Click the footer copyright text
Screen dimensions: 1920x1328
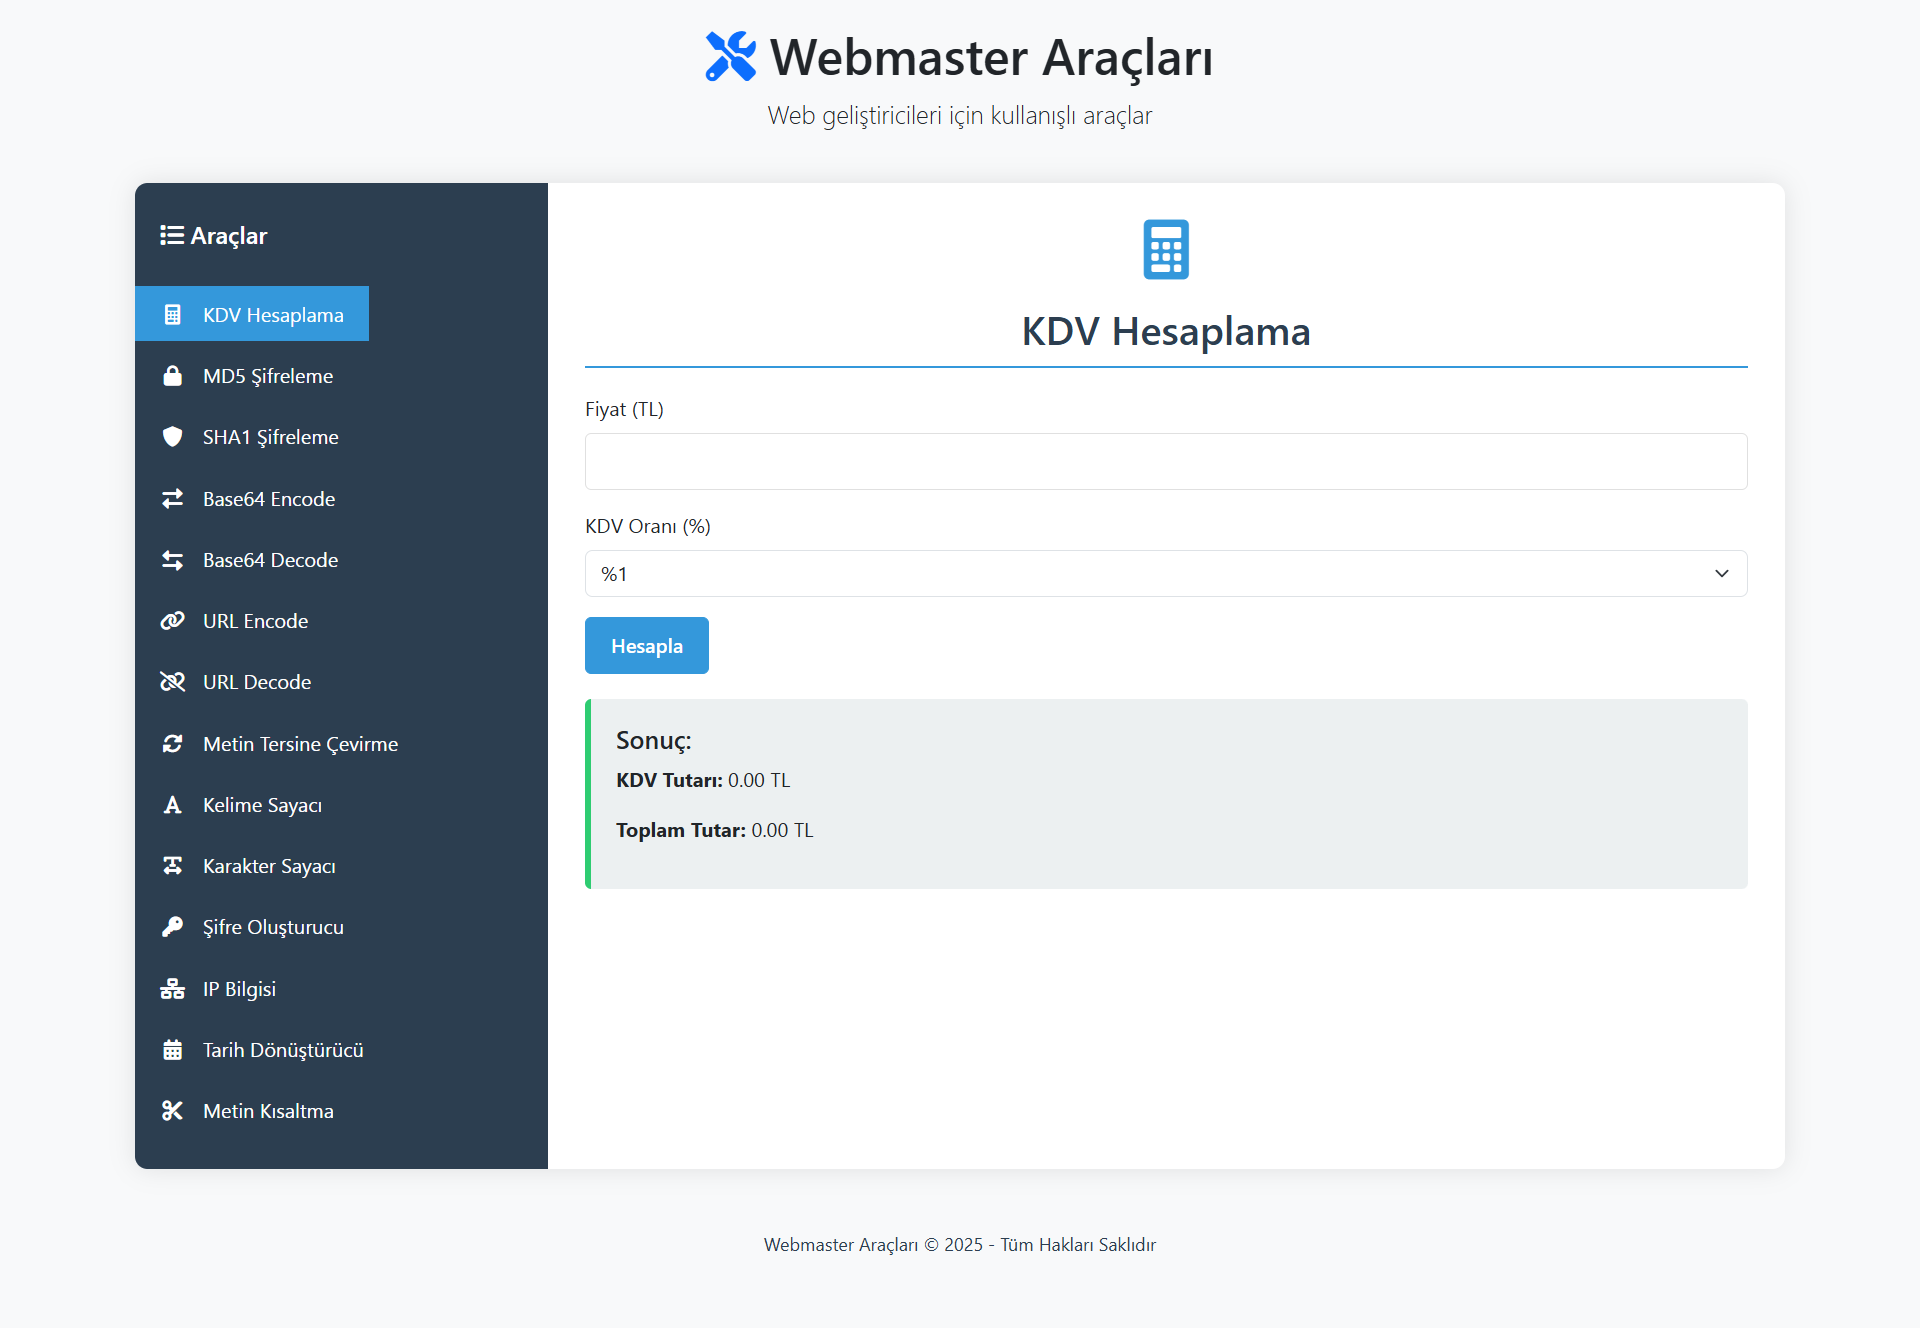[960, 1245]
